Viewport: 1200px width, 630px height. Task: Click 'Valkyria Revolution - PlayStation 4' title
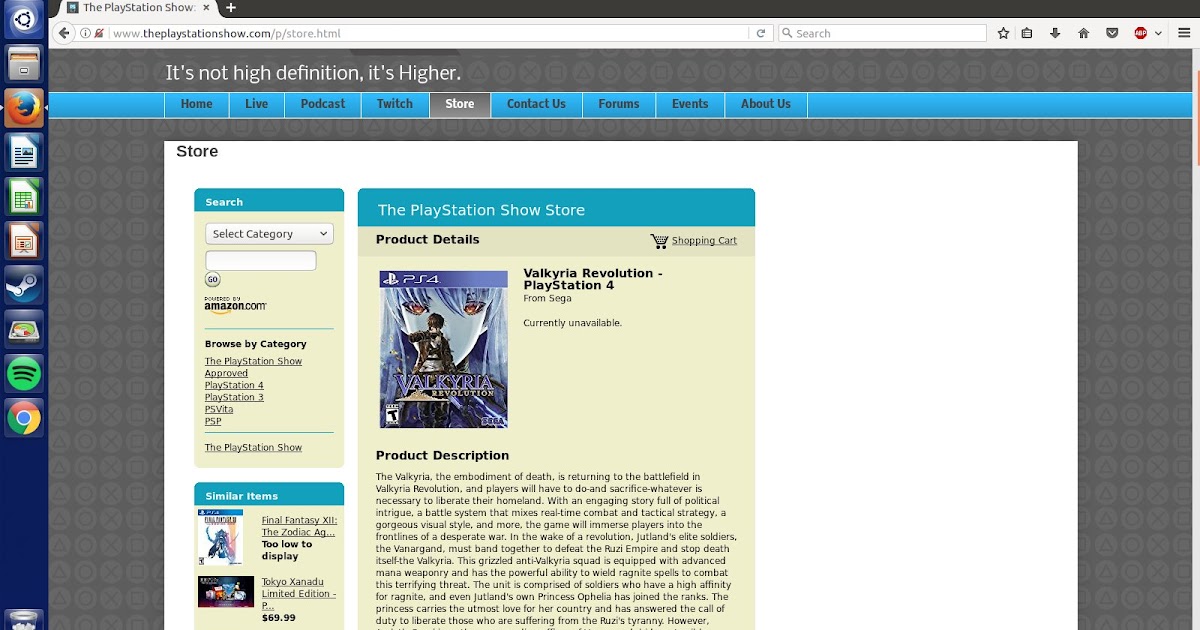point(593,279)
